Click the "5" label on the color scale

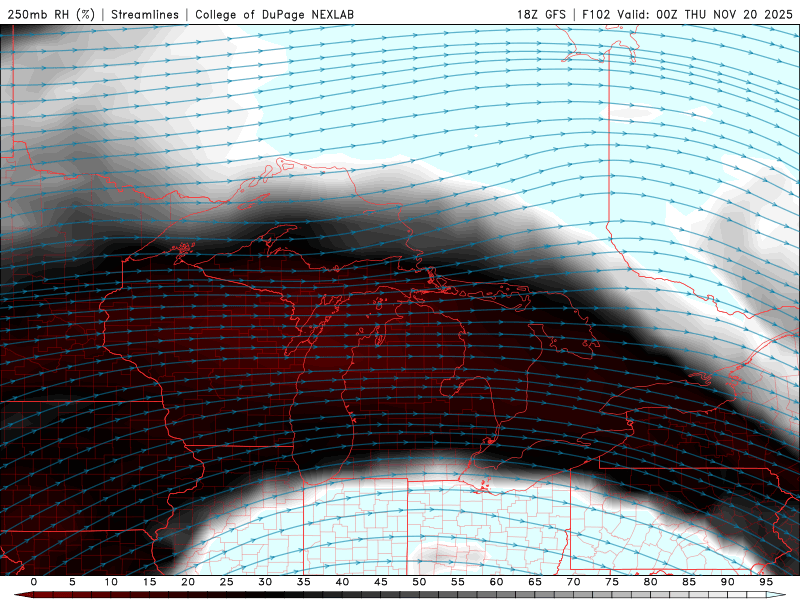pos(72,582)
